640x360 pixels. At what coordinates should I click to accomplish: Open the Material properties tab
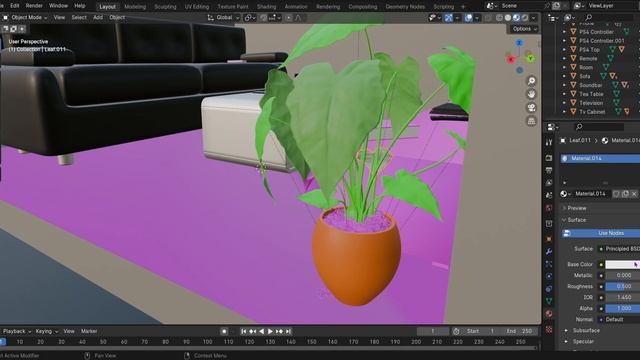pyautogui.click(x=549, y=313)
